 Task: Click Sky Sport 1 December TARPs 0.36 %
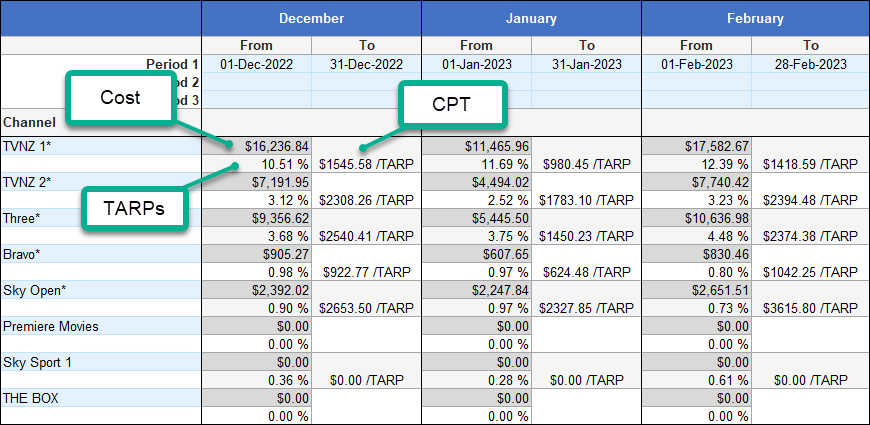[256, 380]
